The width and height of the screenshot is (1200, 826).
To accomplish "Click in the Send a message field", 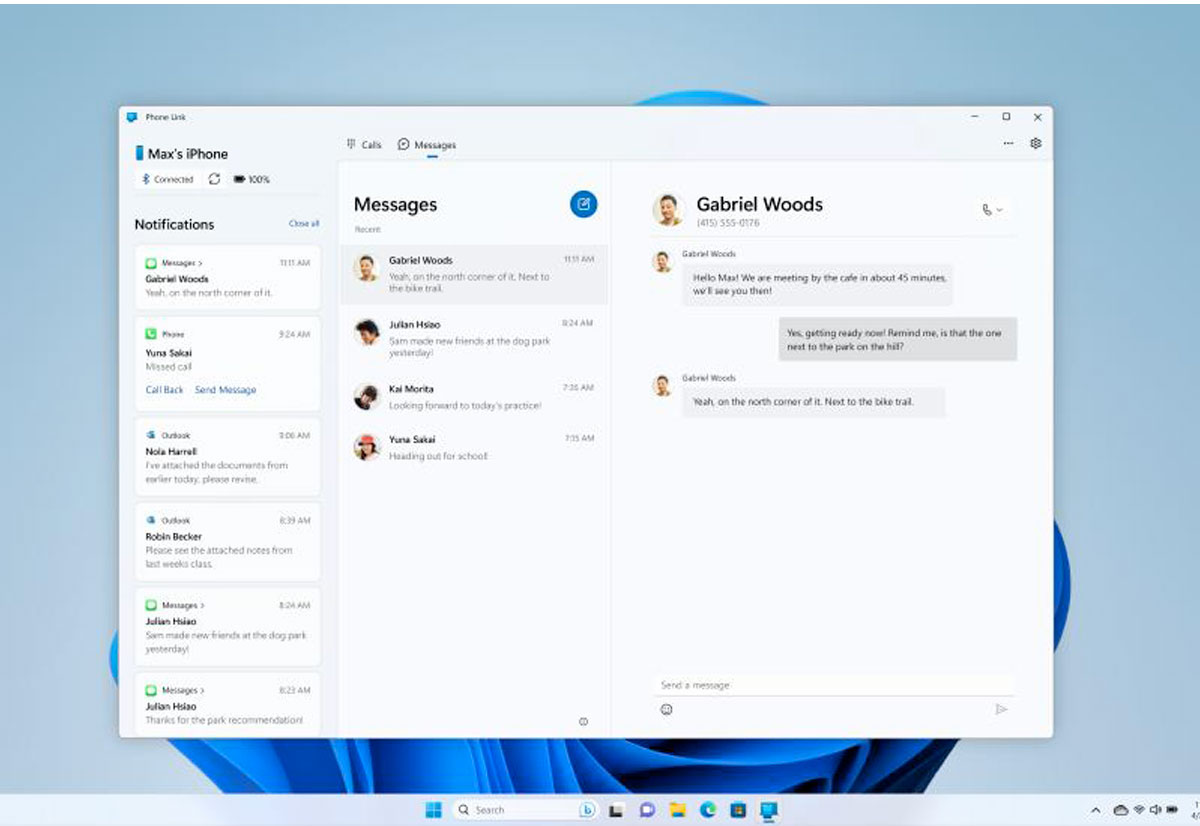I will click(x=834, y=685).
